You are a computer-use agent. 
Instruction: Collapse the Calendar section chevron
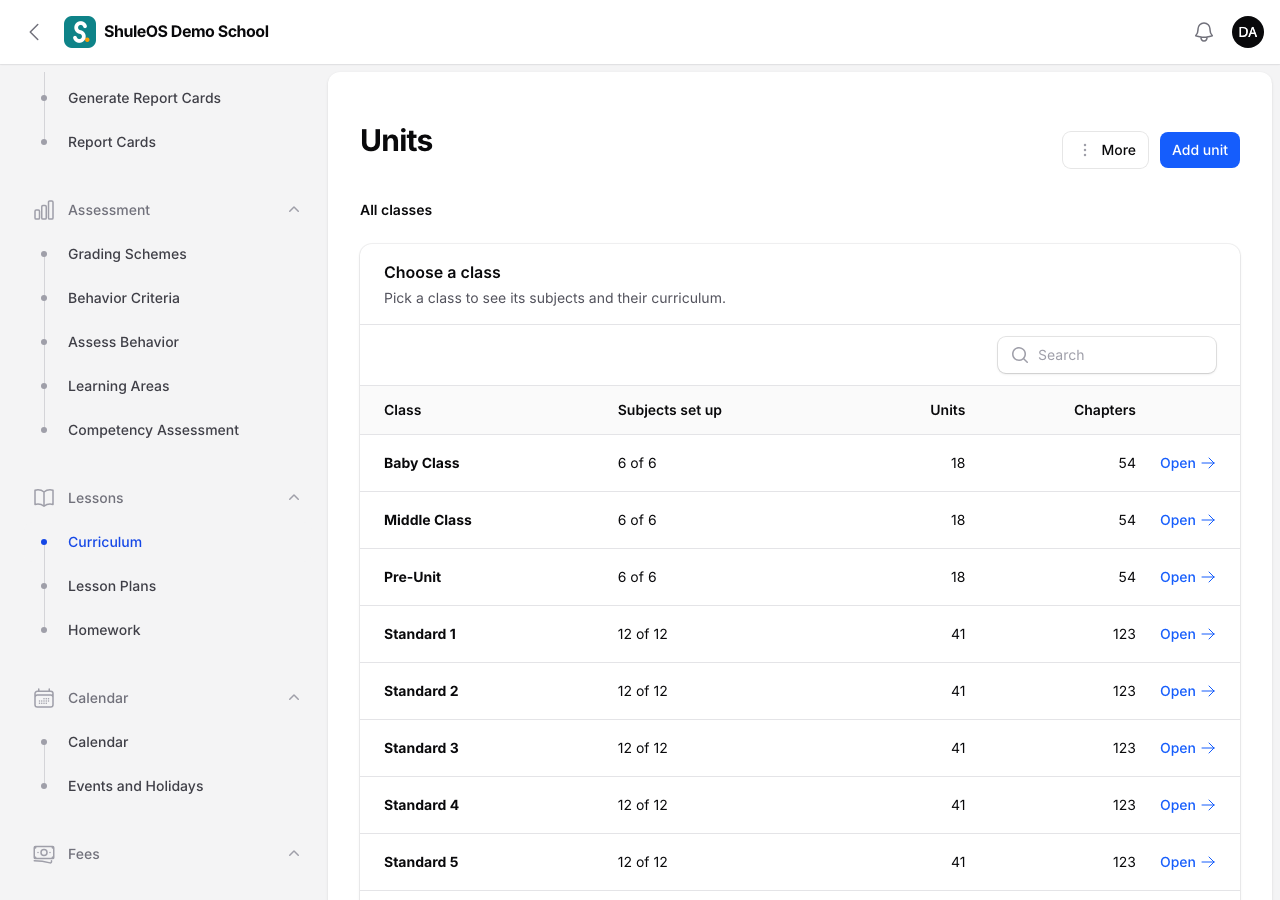294,698
